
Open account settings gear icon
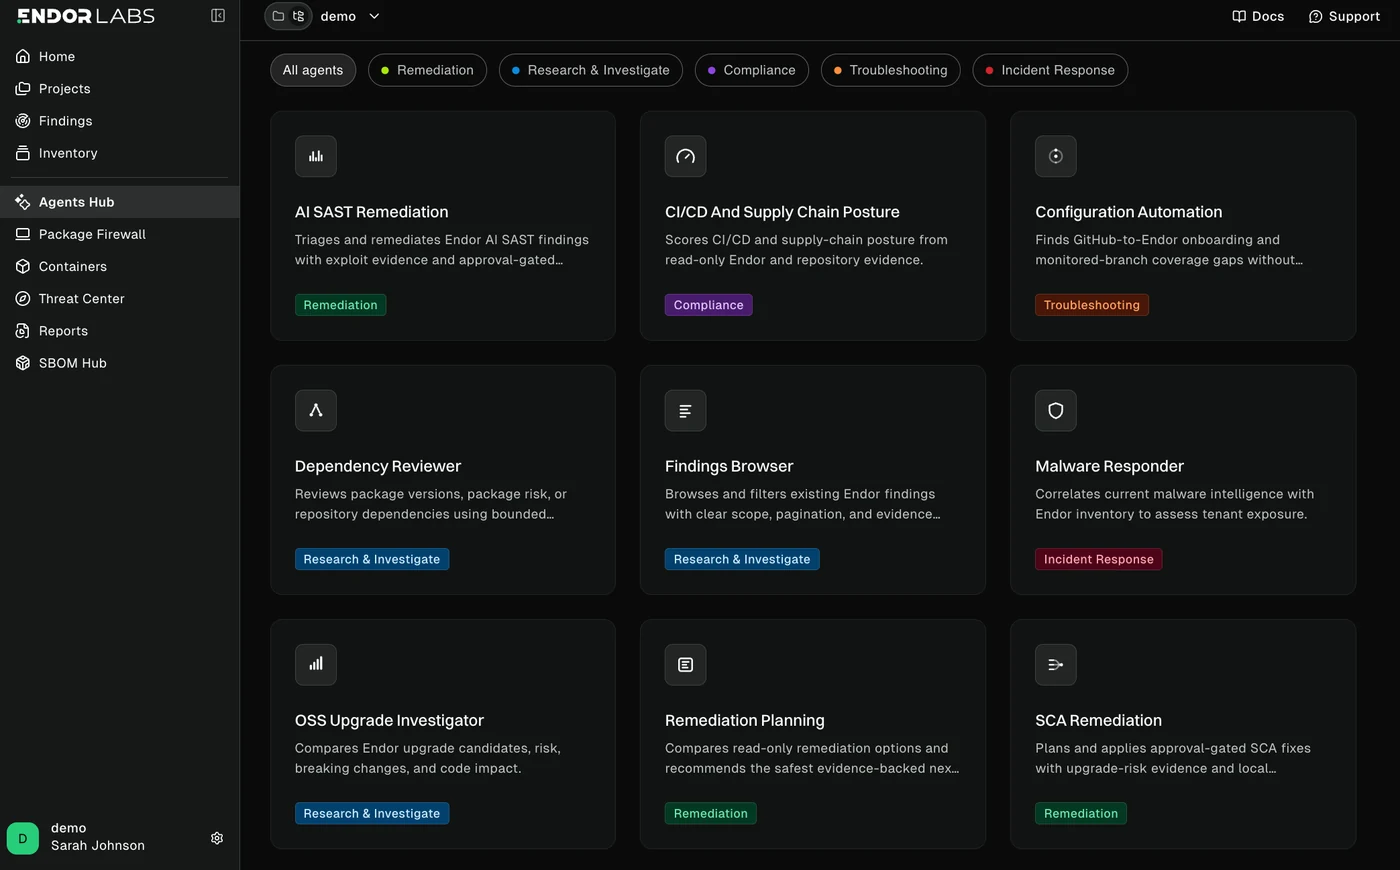click(217, 838)
